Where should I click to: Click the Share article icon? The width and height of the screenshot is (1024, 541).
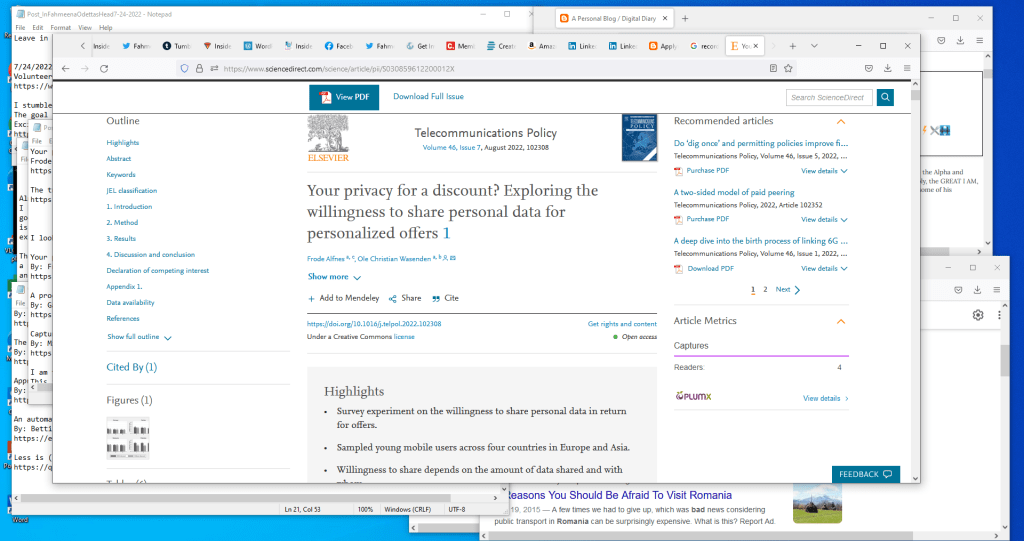coord(394,298)
